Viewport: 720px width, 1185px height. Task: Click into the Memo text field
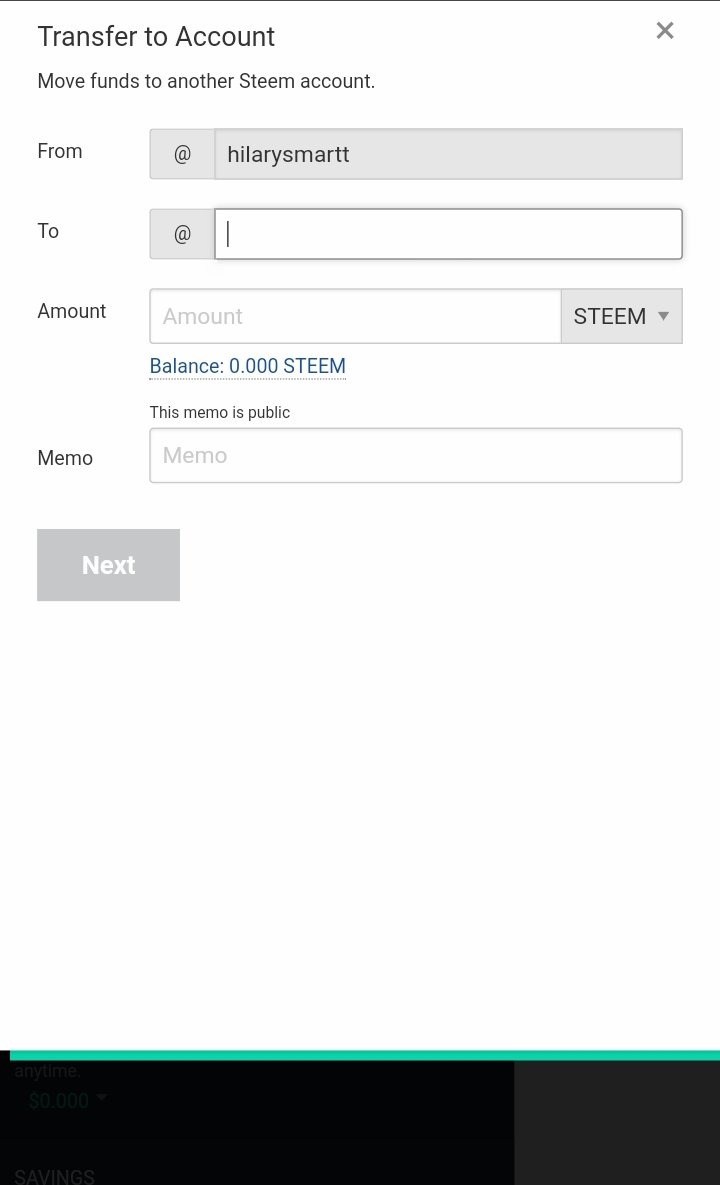(415, 456)
